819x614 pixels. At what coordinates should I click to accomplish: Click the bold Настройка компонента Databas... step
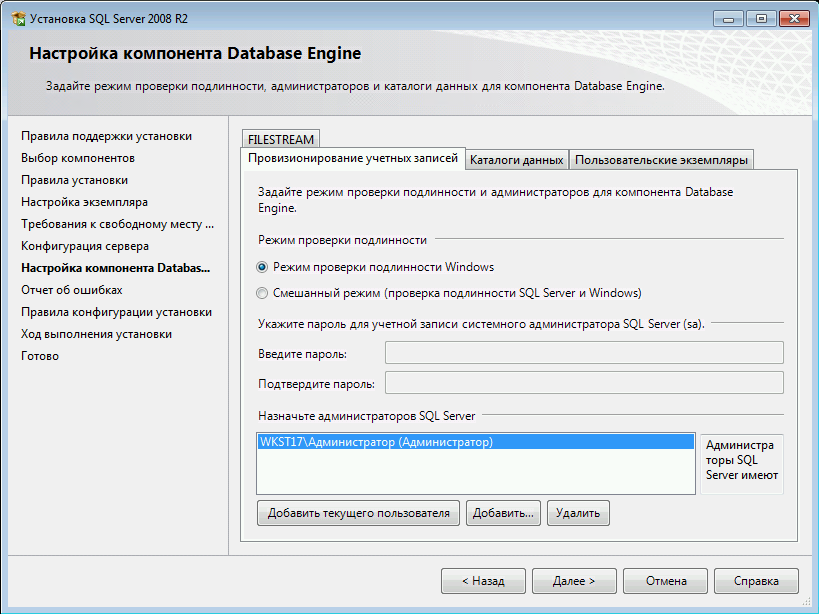click(x=115, y=268)
